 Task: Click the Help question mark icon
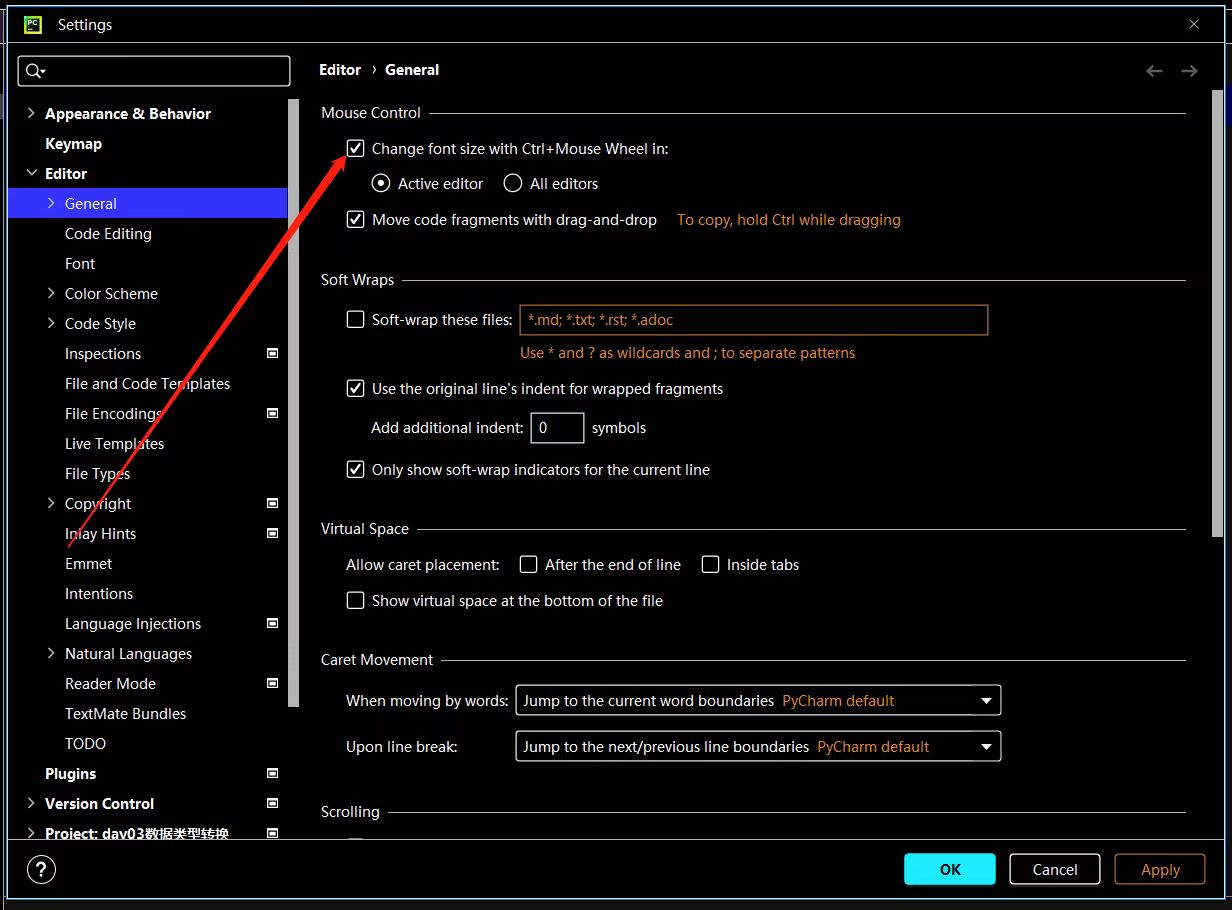tap(41, 869)
